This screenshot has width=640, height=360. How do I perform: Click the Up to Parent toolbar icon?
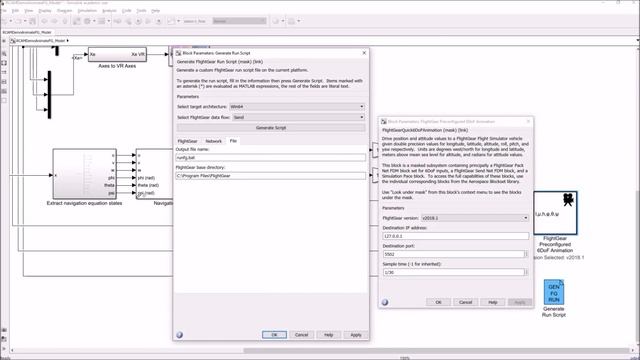[x=64, y=21]
